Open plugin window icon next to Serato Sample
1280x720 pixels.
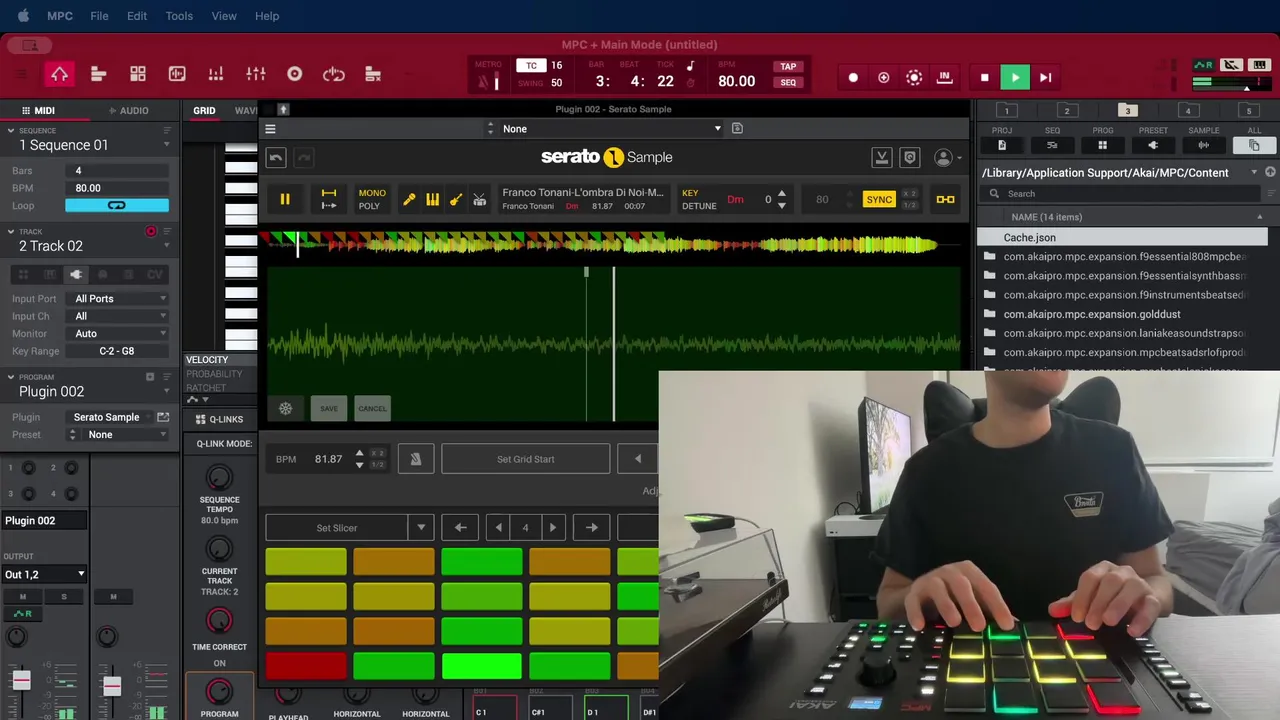[x=163, y=417]
